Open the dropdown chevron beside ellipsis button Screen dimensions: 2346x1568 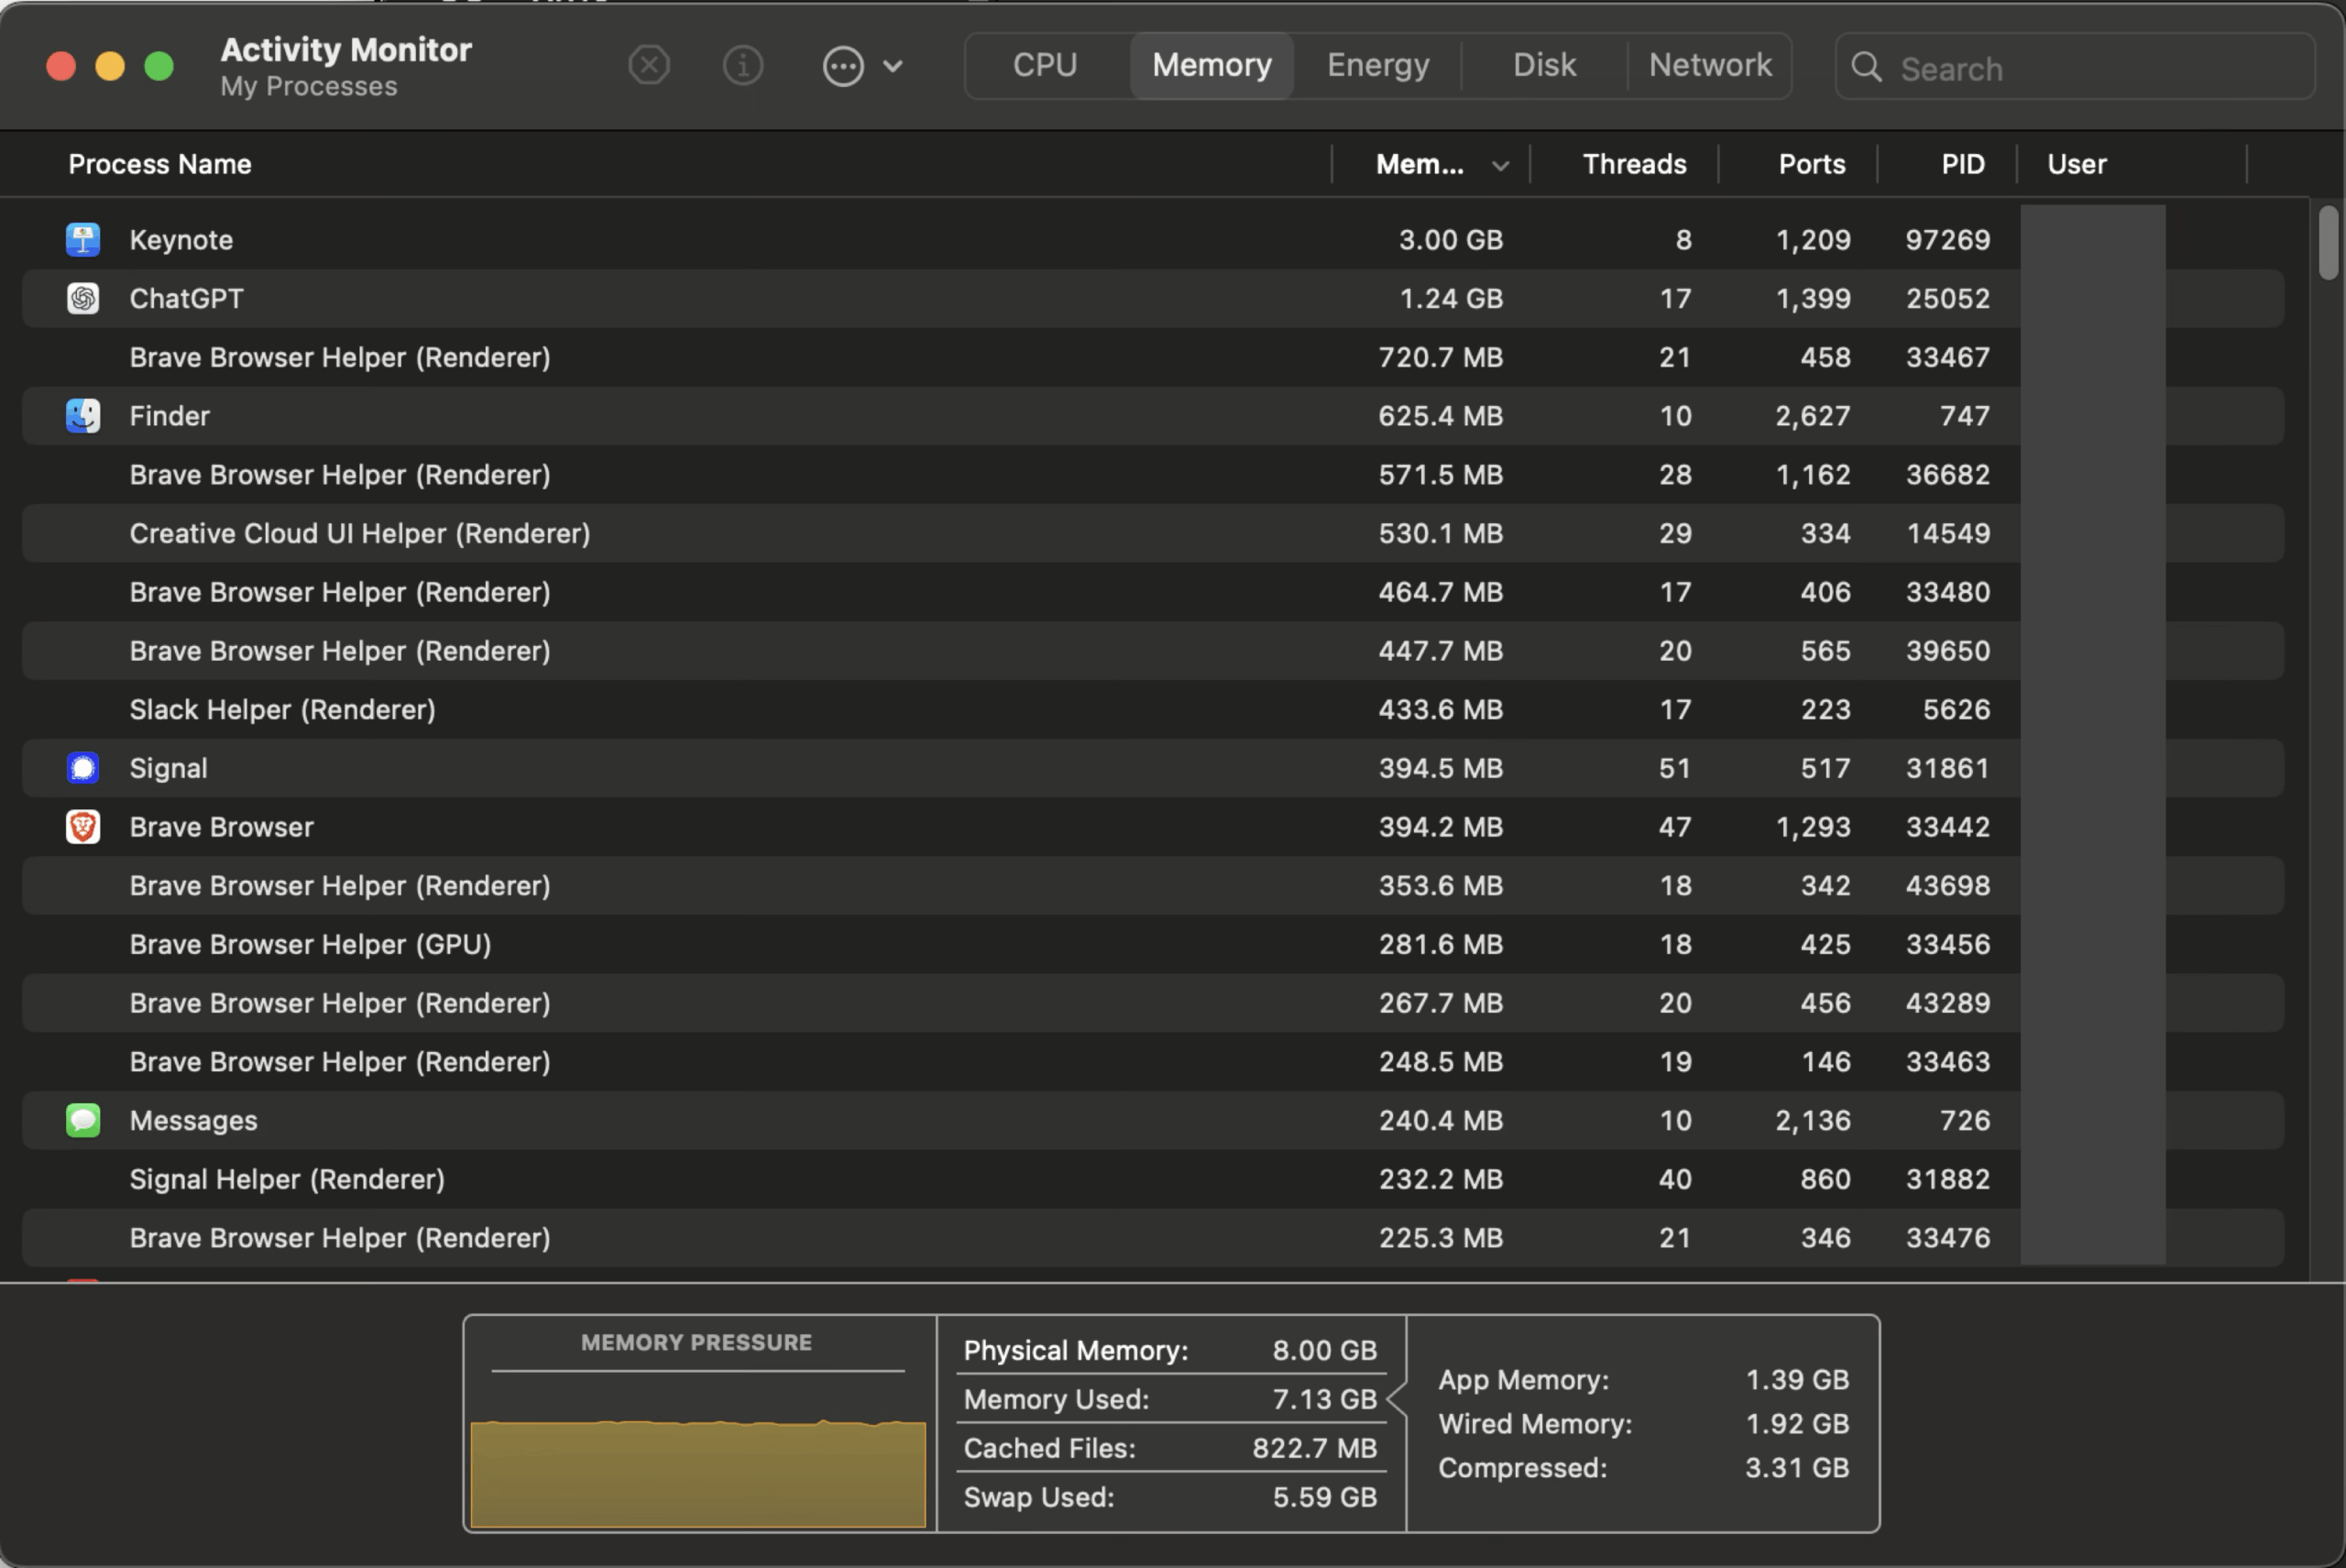click(893, 67)
